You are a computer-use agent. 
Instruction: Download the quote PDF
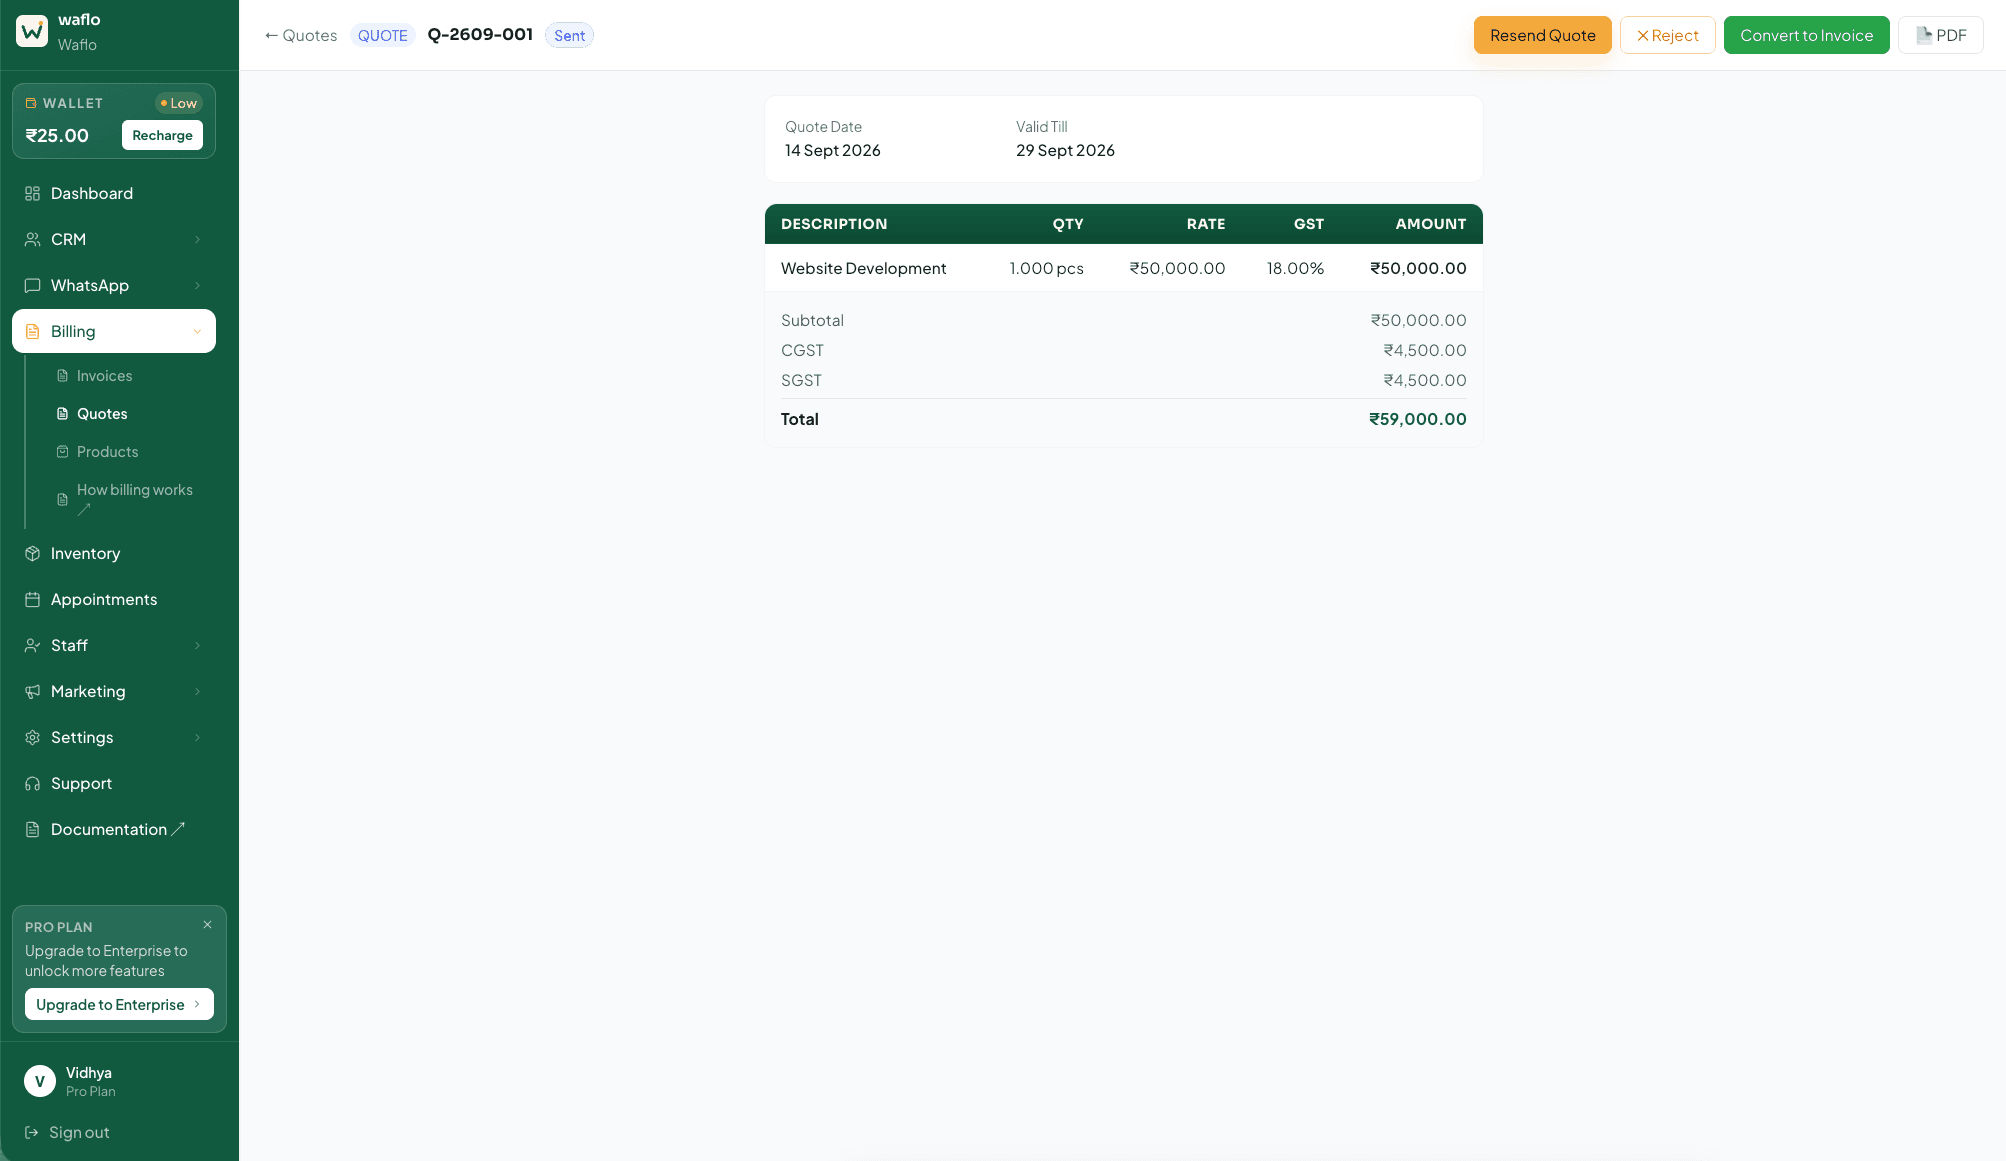(1940, 35)
